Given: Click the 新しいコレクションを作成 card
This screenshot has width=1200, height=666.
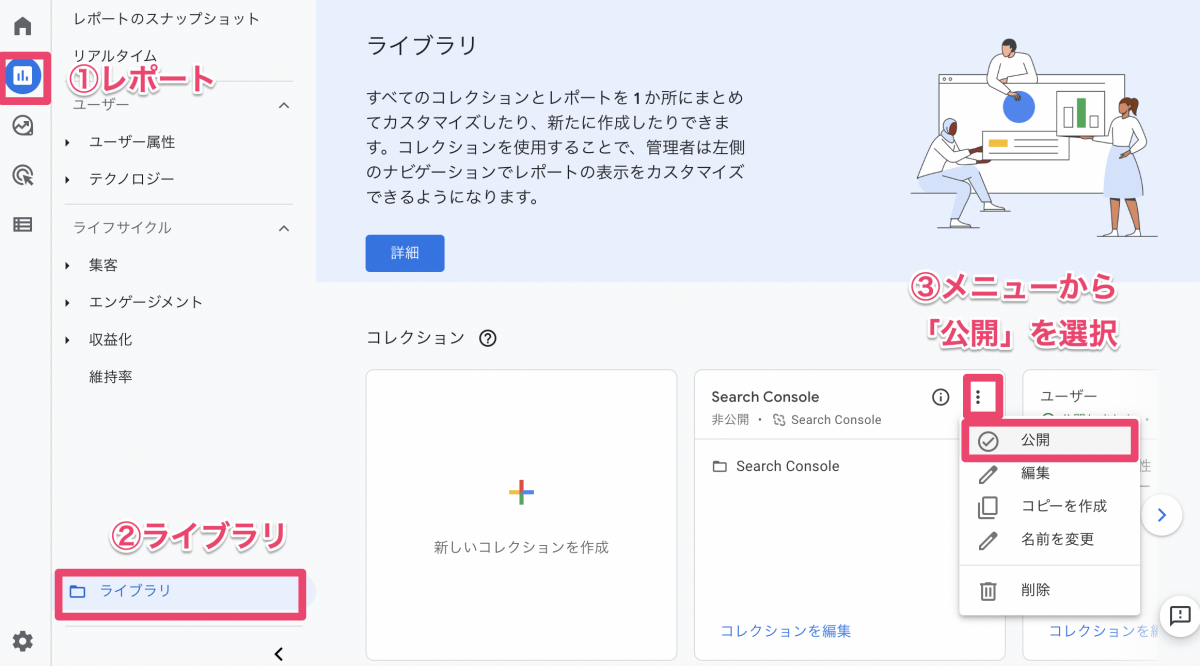Looking at the screenshot, I should pos(521,515).
